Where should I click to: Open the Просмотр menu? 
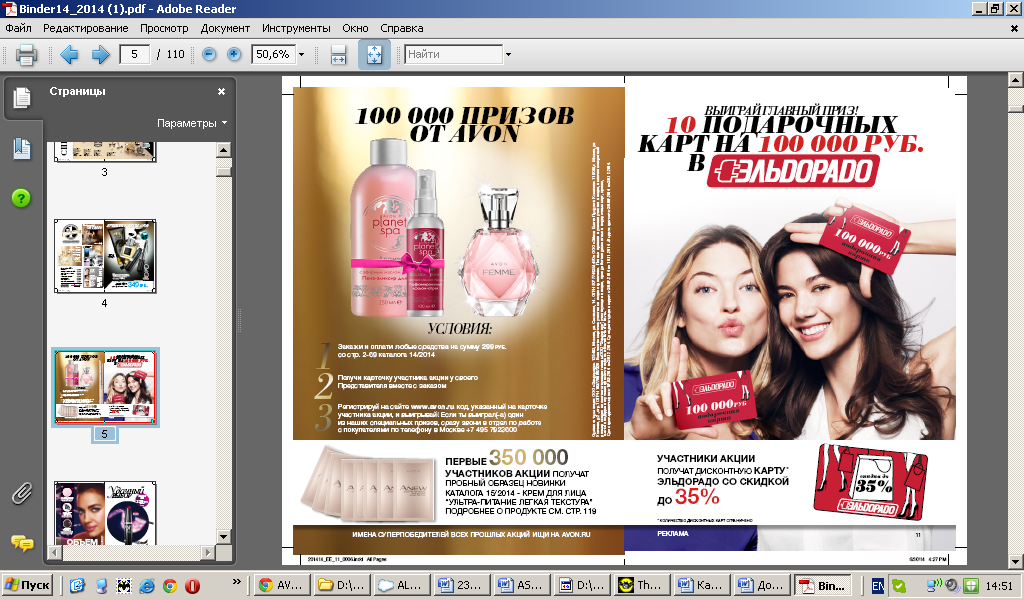point(164,28)
